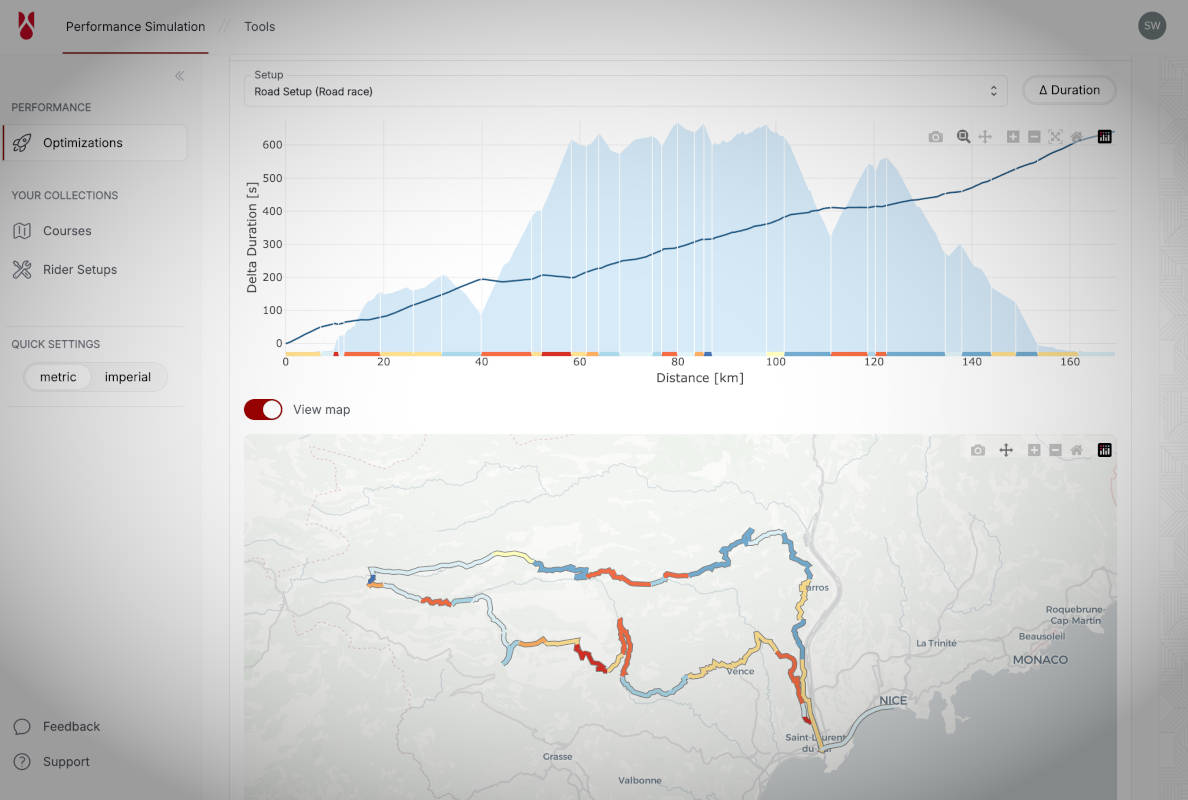Download the chart as a PNG image
This screenshot has height=800, width=1188.
click(936, 136)
